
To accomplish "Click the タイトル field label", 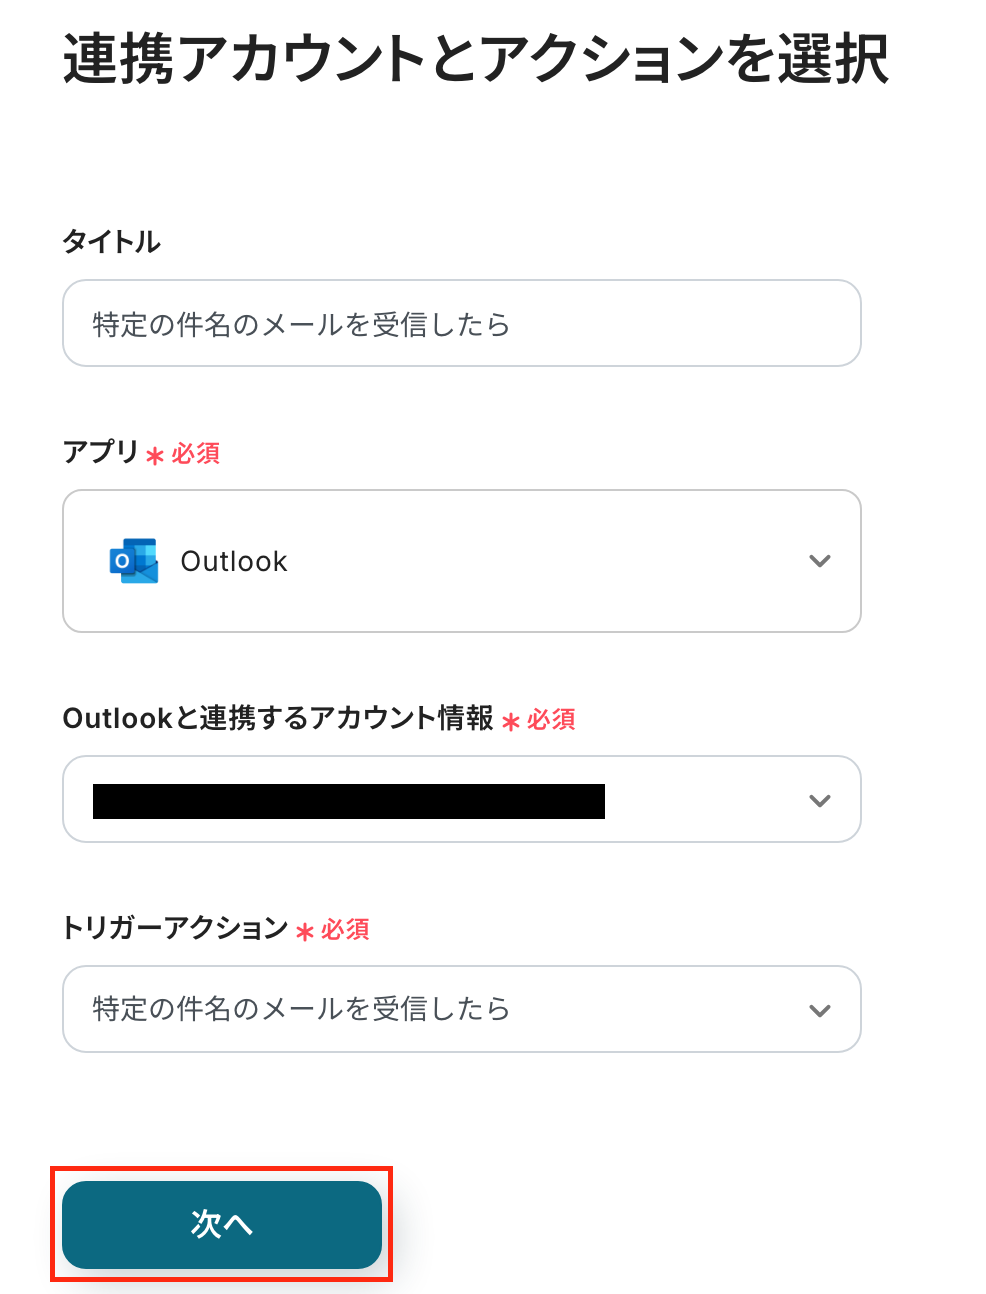I will 111,242.
